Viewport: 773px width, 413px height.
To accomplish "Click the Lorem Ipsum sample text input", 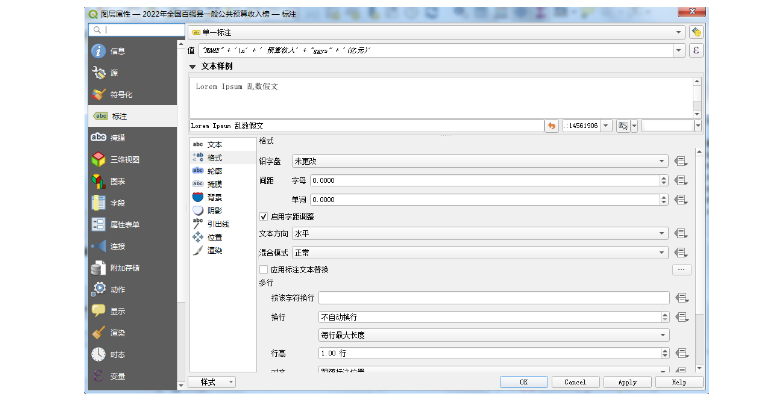I will pyautogui.click(x=367, y=126).
